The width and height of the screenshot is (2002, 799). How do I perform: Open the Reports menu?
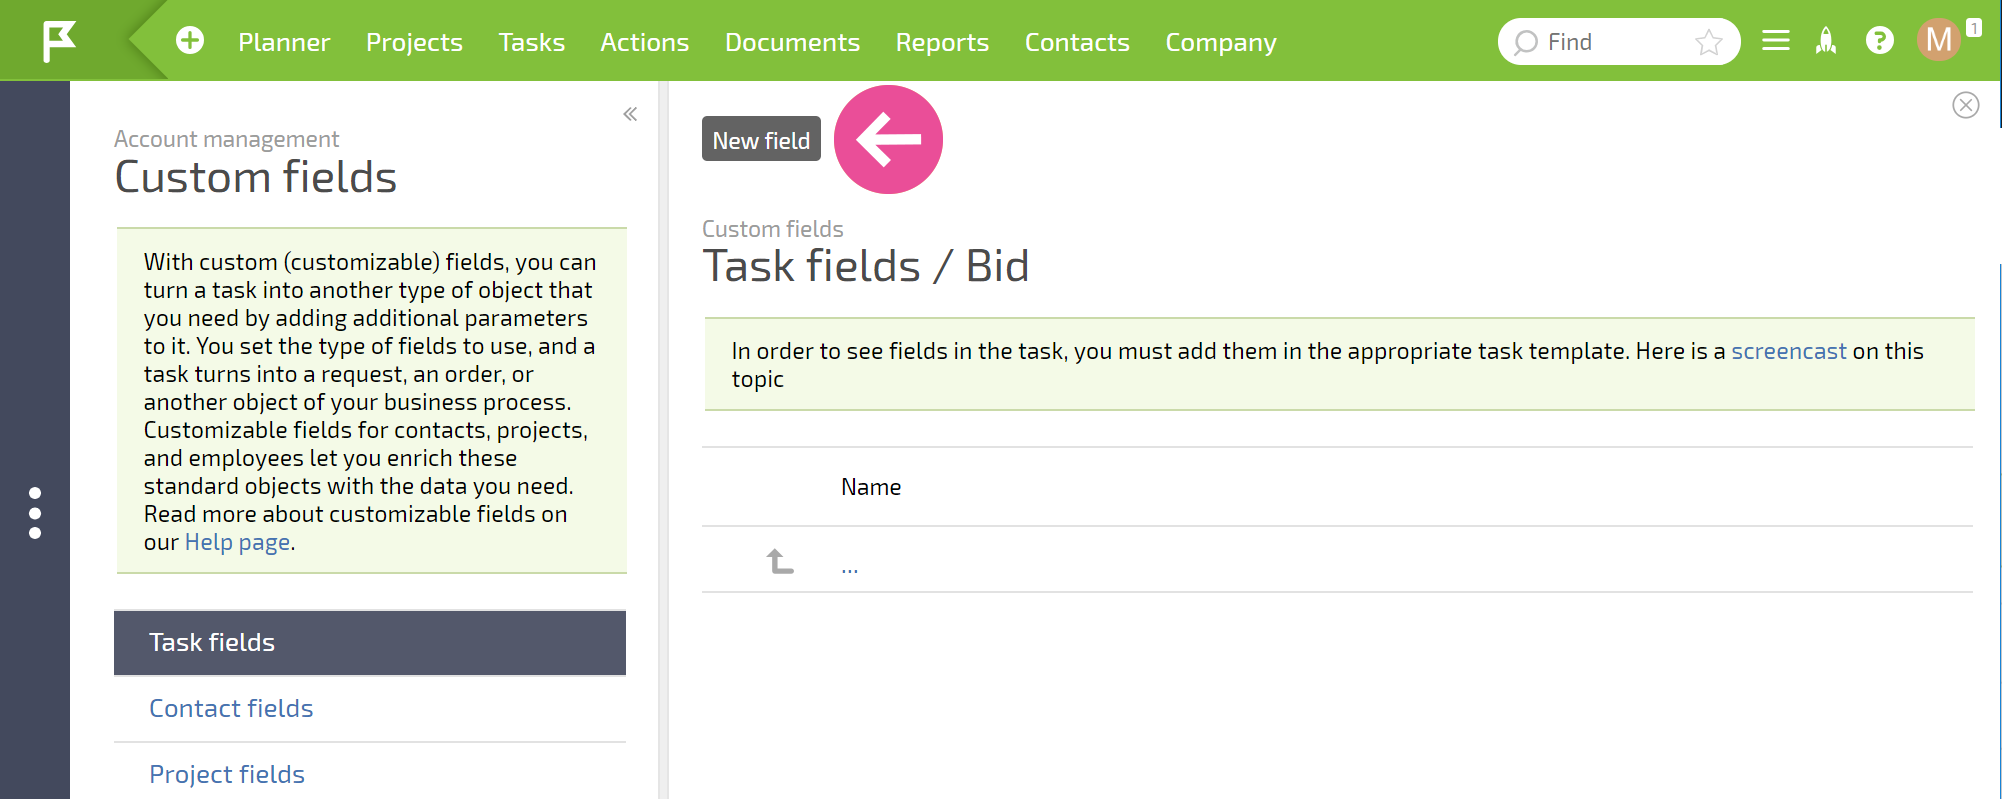pyautogui.click(x=942, y=42)
